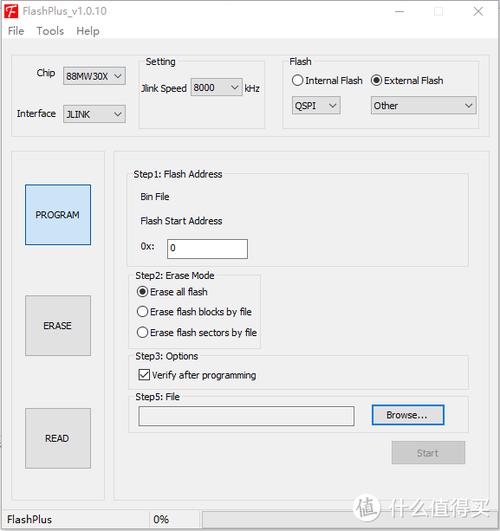500x531 pixels.
Task: Toggle Verify after programming checkbox
Action: point(197,375)
